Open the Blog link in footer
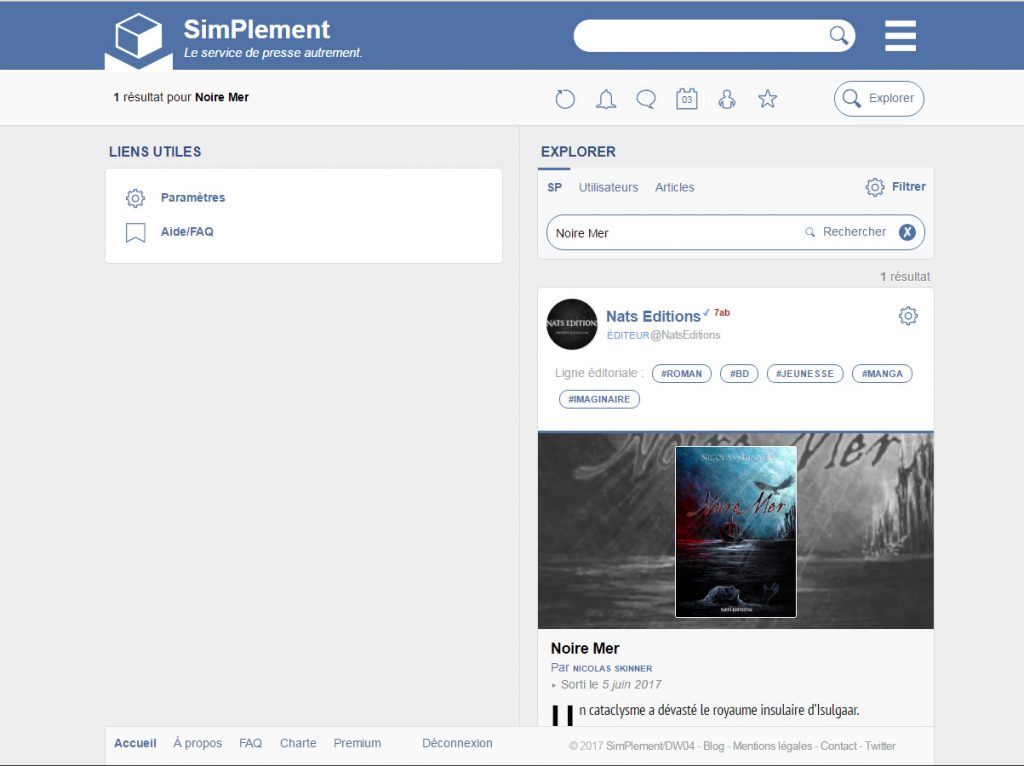The height and width of the screenshot is (766, 1024). tap(713, 746)
